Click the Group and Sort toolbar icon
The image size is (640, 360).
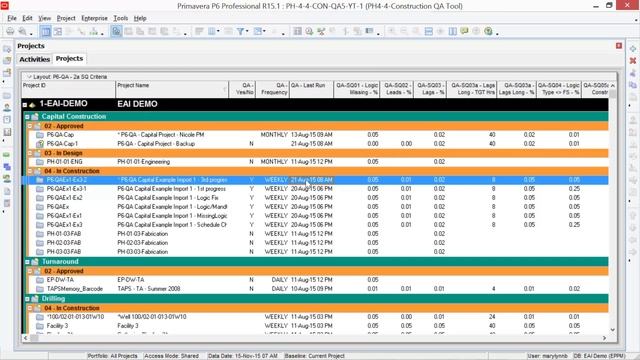[x=258, y=31]
